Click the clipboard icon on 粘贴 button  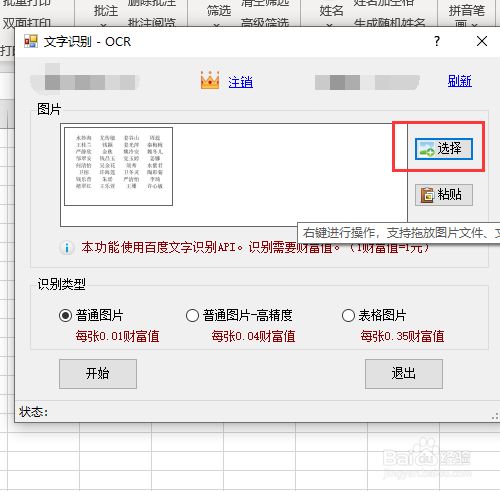point(427,195)
